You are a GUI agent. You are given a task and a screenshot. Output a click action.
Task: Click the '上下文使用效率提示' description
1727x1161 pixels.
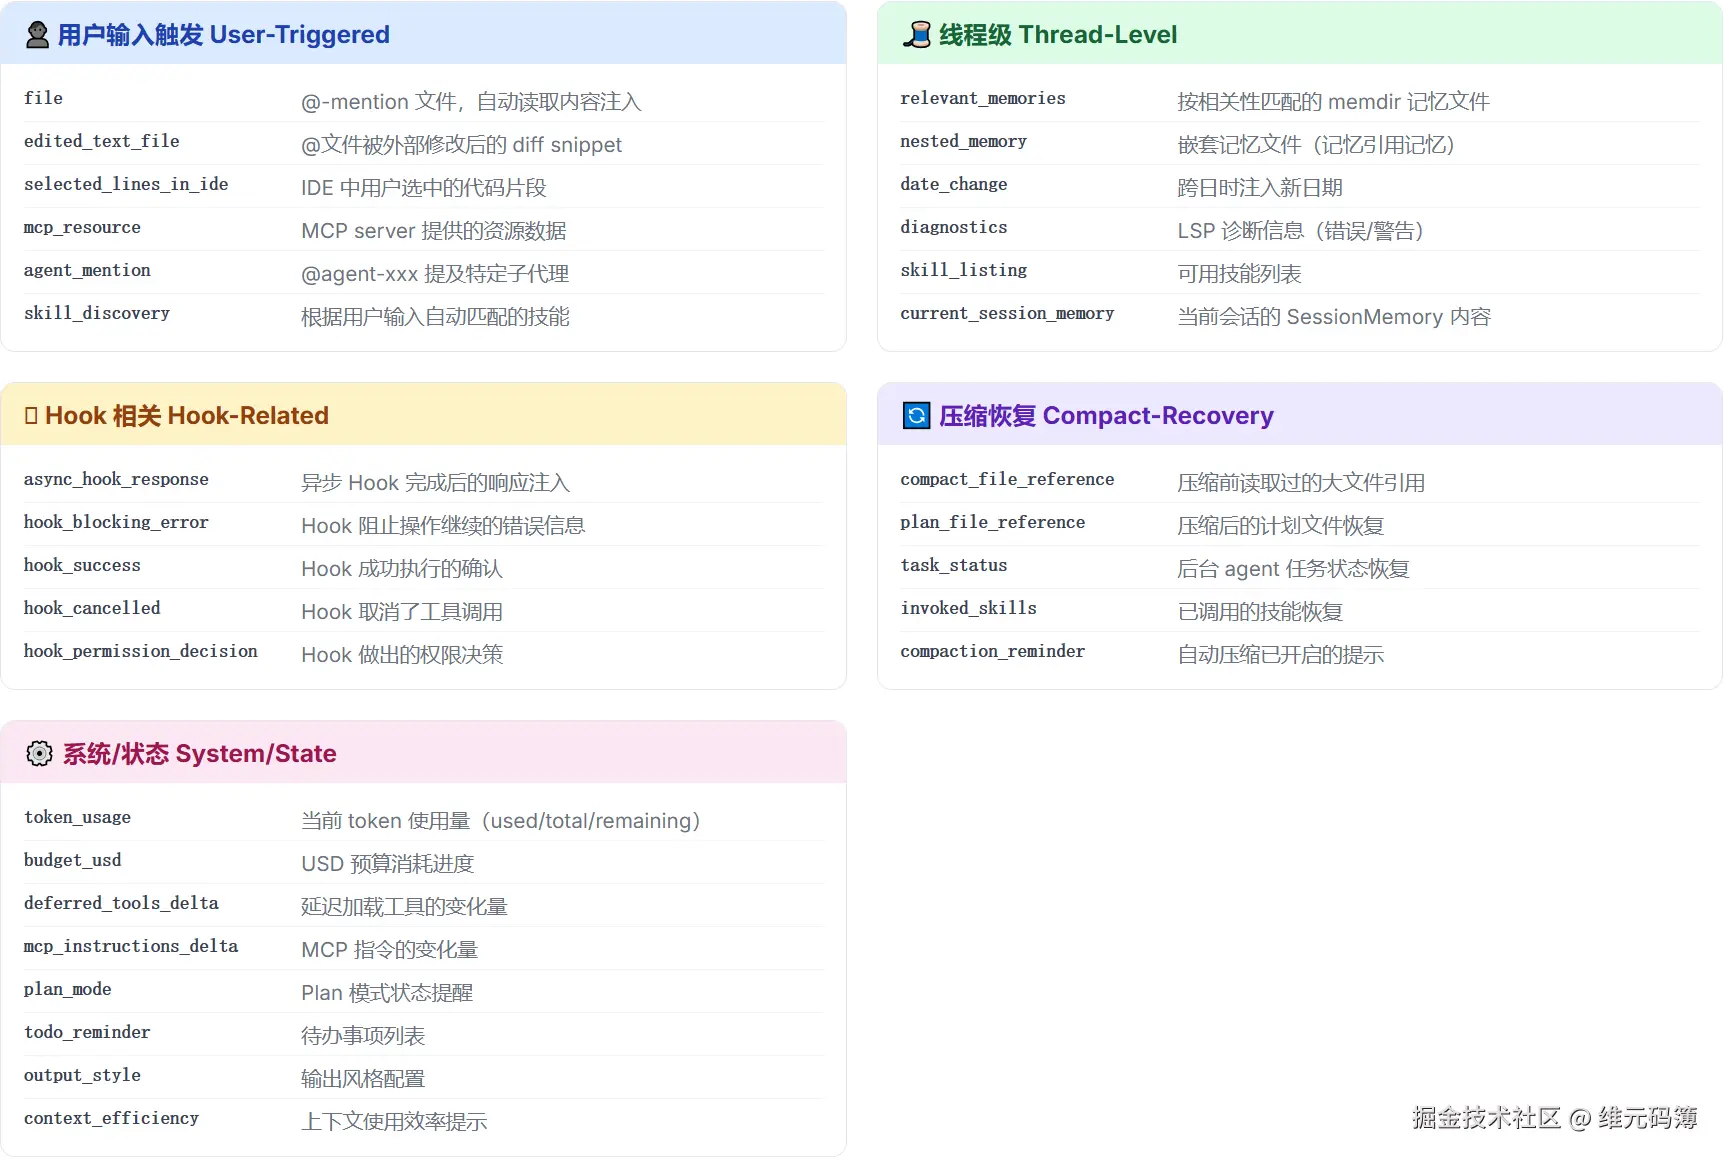[394, 1122]
